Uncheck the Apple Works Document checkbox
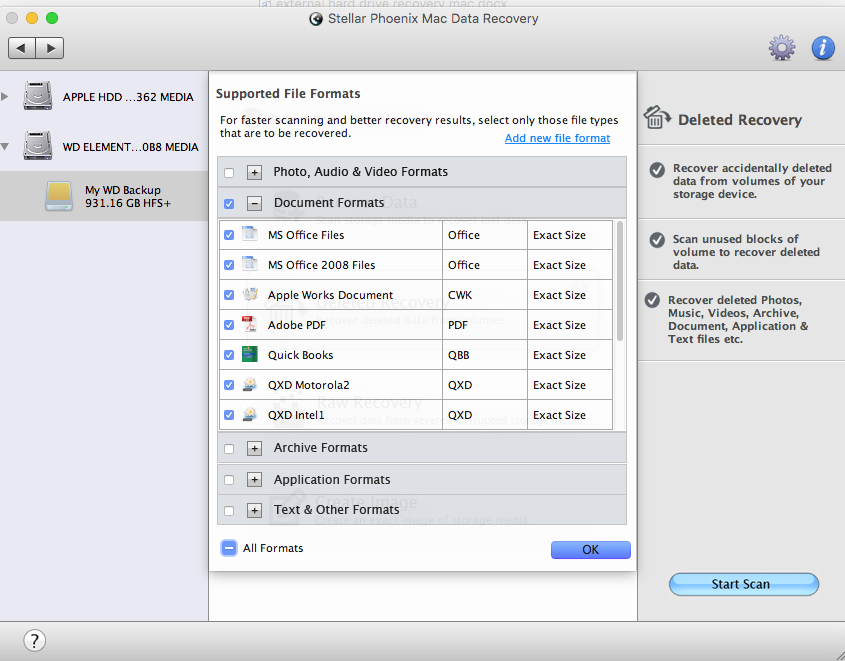Screen dimensions: 845x661 click(229, 295)
